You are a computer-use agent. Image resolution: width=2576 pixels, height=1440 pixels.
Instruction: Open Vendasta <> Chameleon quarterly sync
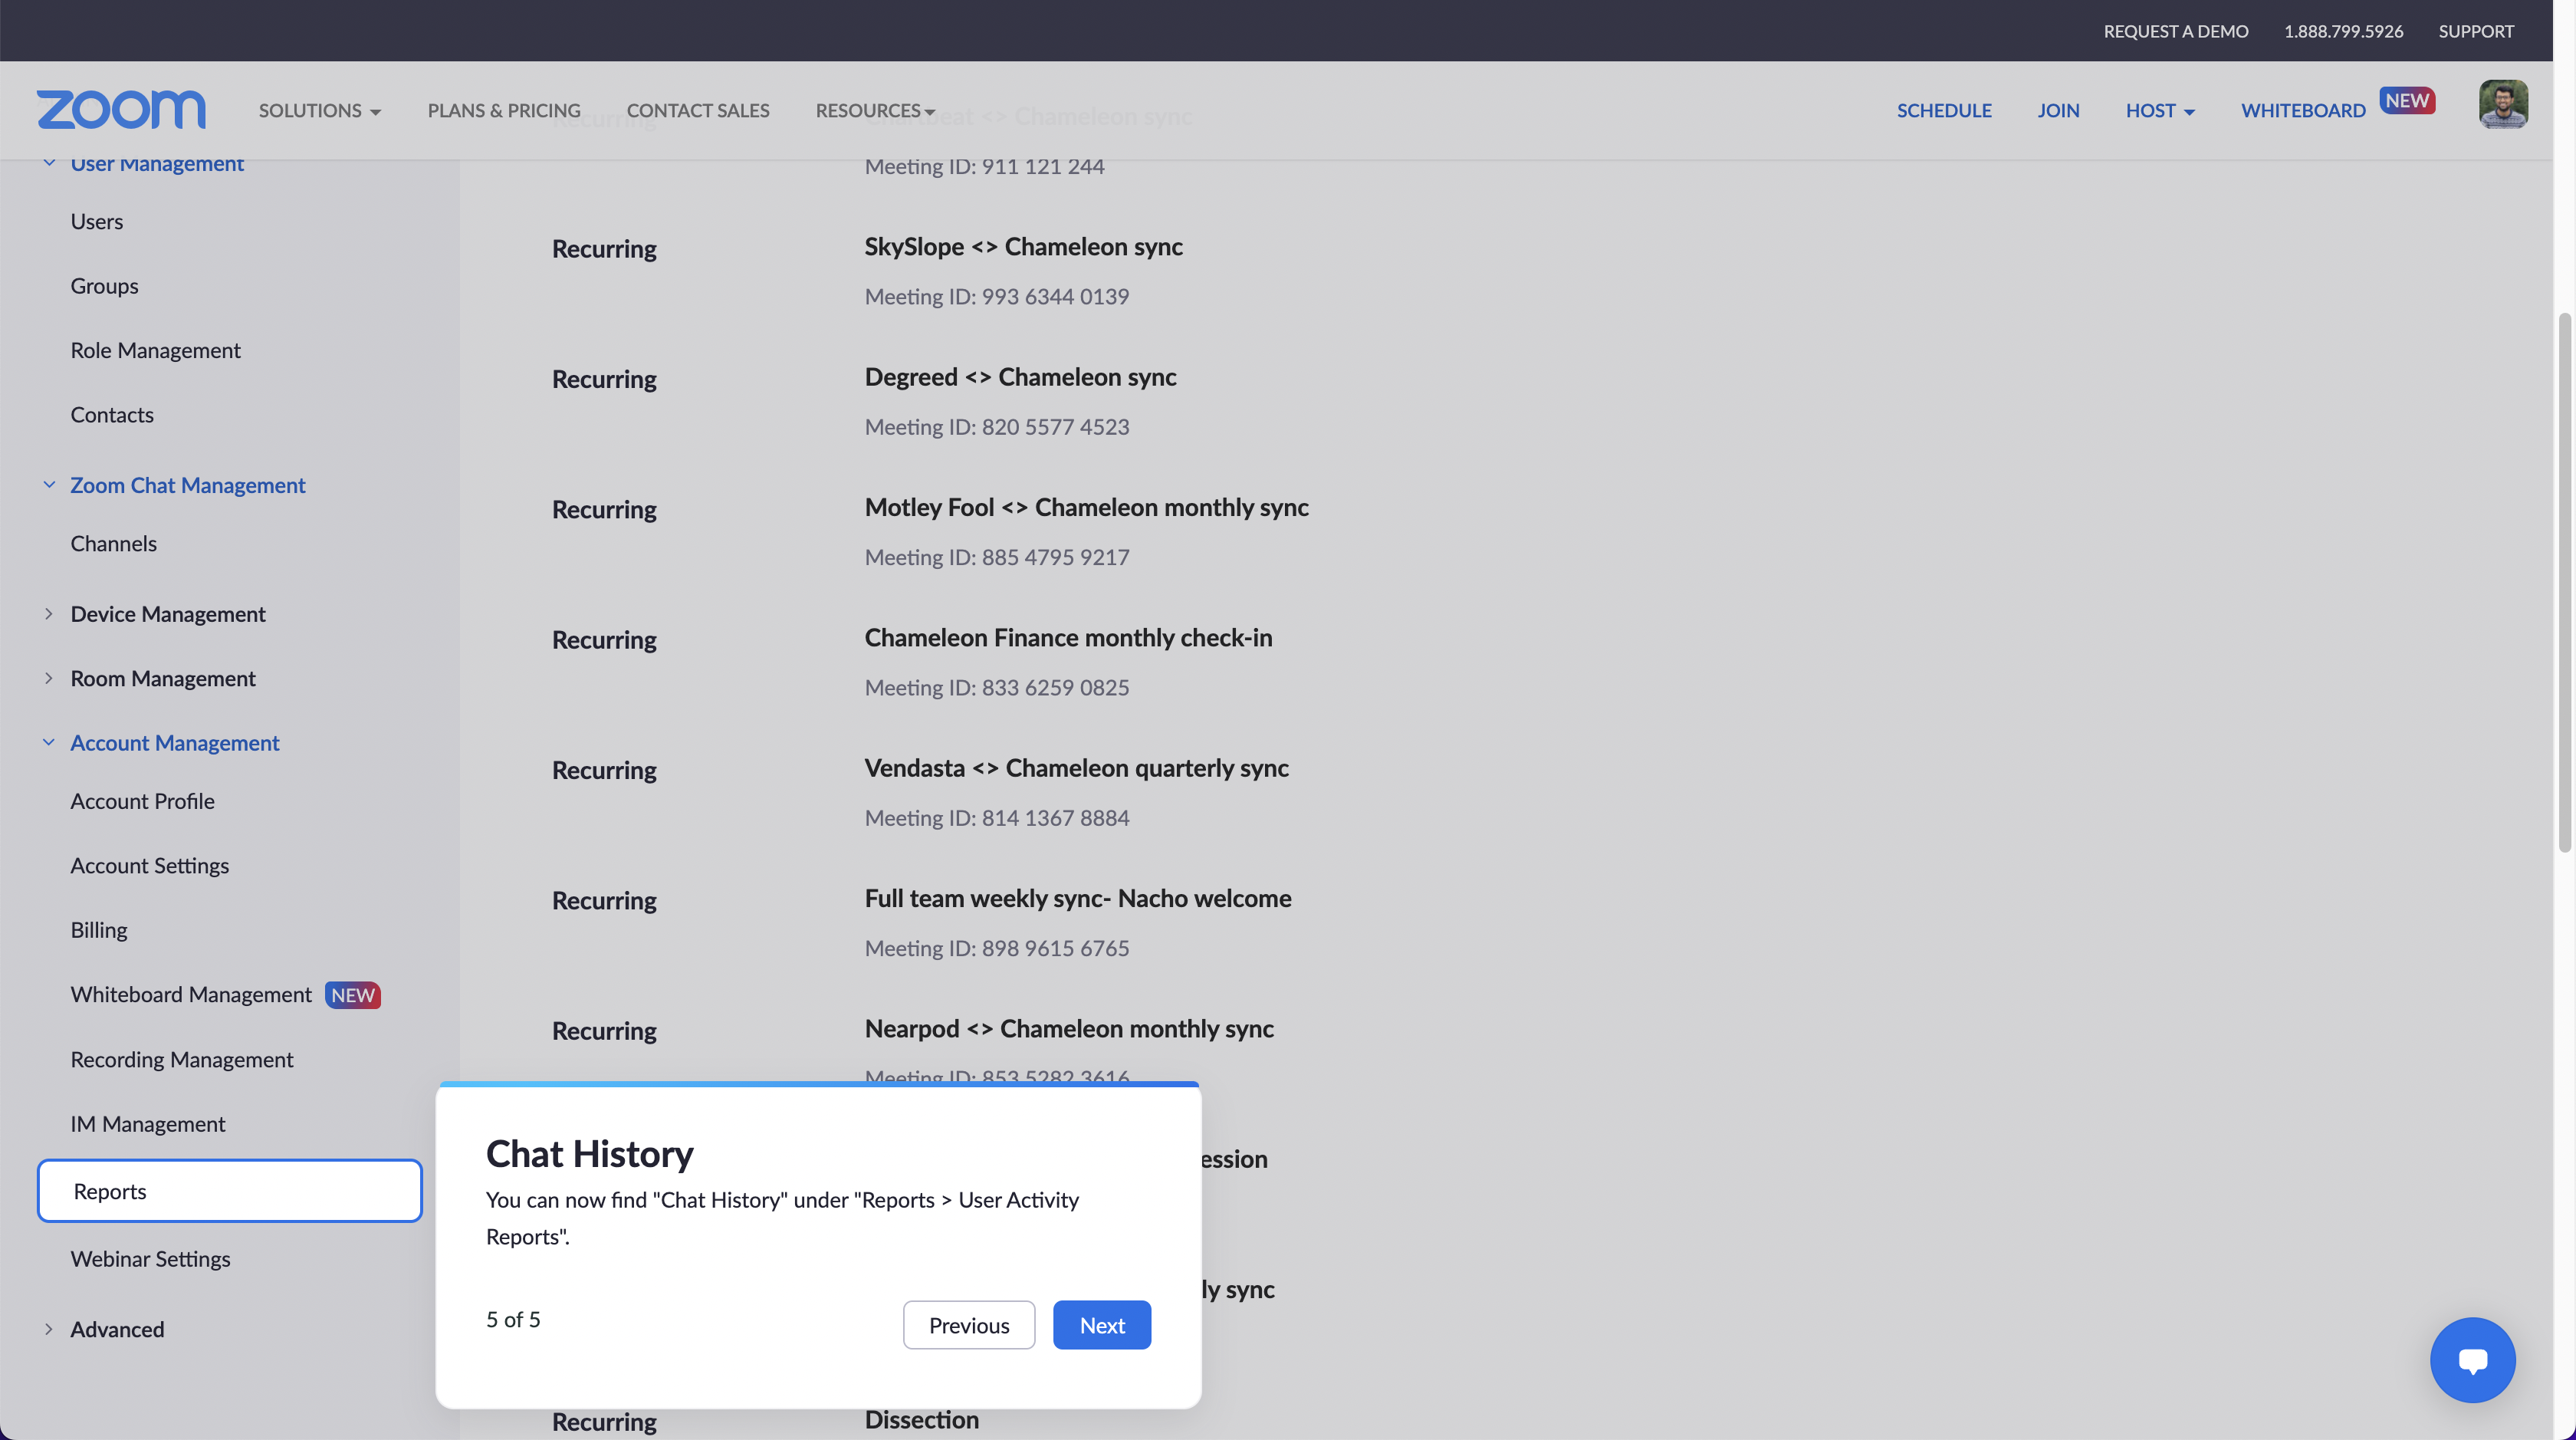pos(1076,768)
